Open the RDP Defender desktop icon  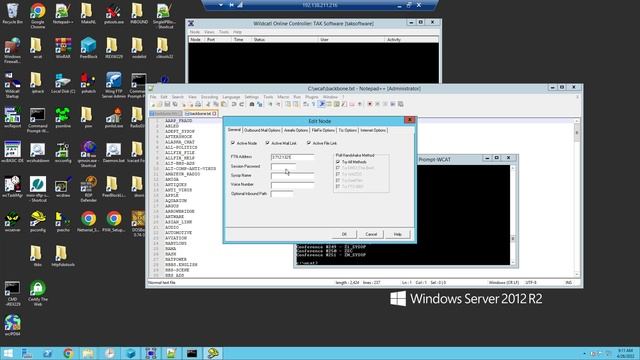pyautogui.click(x=89, y=189)
